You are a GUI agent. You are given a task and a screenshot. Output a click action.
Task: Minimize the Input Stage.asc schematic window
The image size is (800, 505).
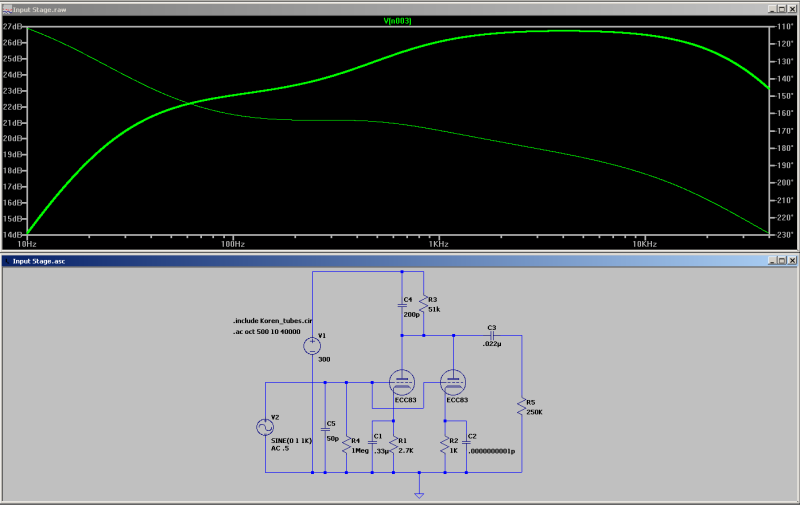point(772,261)
